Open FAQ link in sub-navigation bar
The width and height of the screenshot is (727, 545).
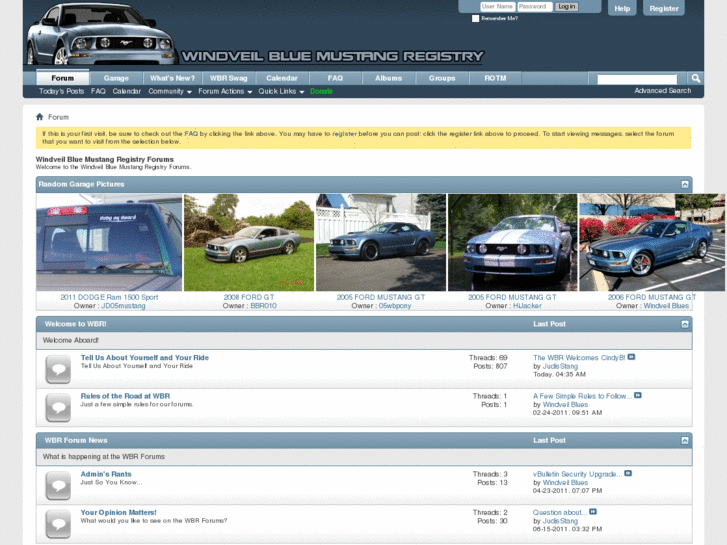coord(98,91)
